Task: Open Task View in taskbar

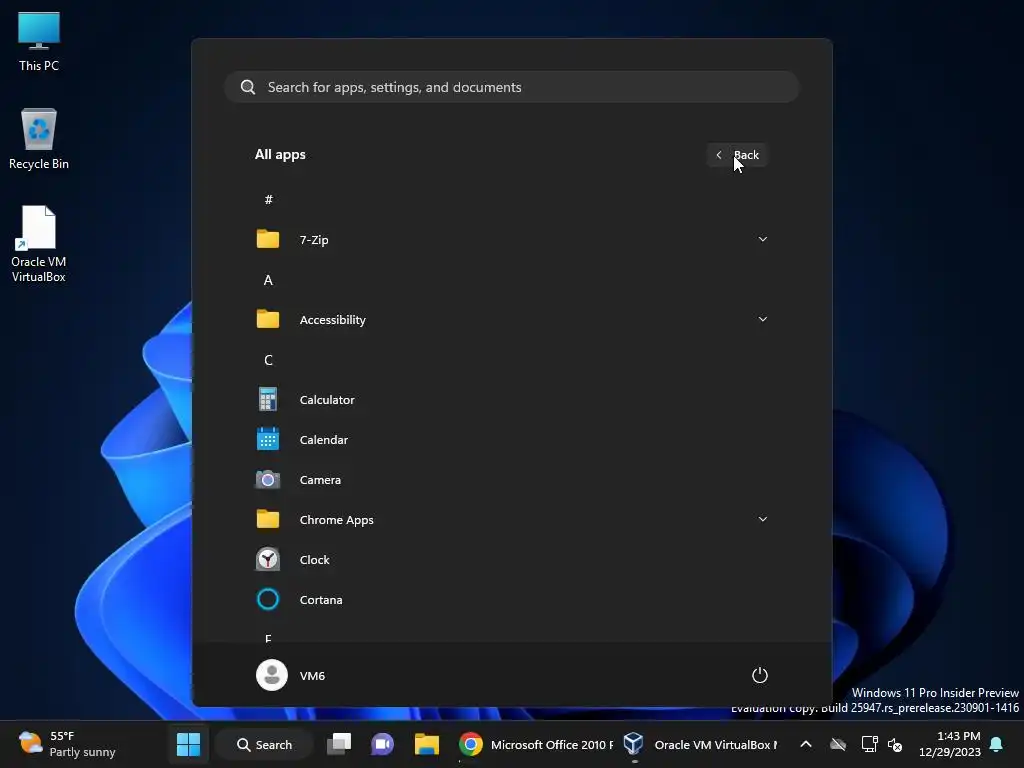Action: click(340, 744)
